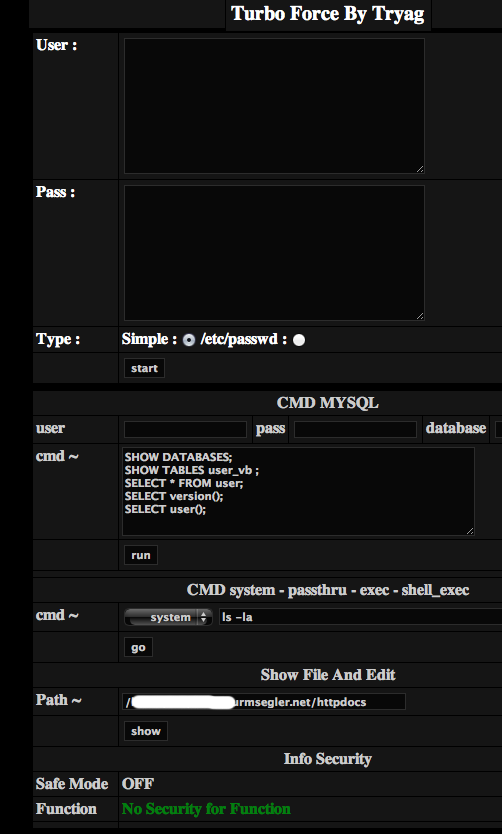Click inside the User list textarea
Image resolution: width=502 pixels, height=834 pixels.
coord(274,106)
